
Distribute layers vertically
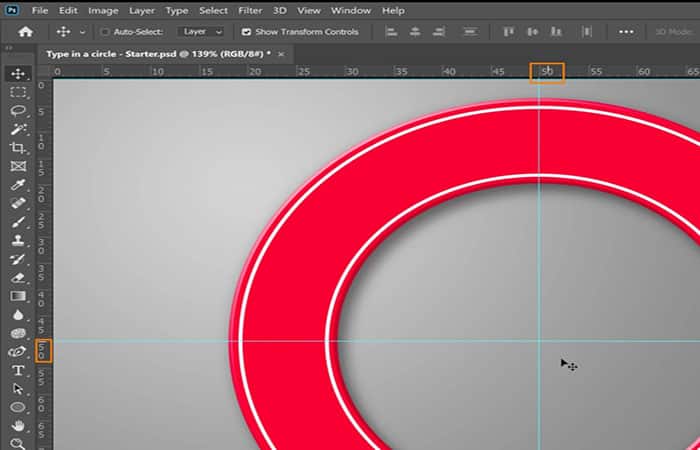pyautogui.click(x=469, y=32)
